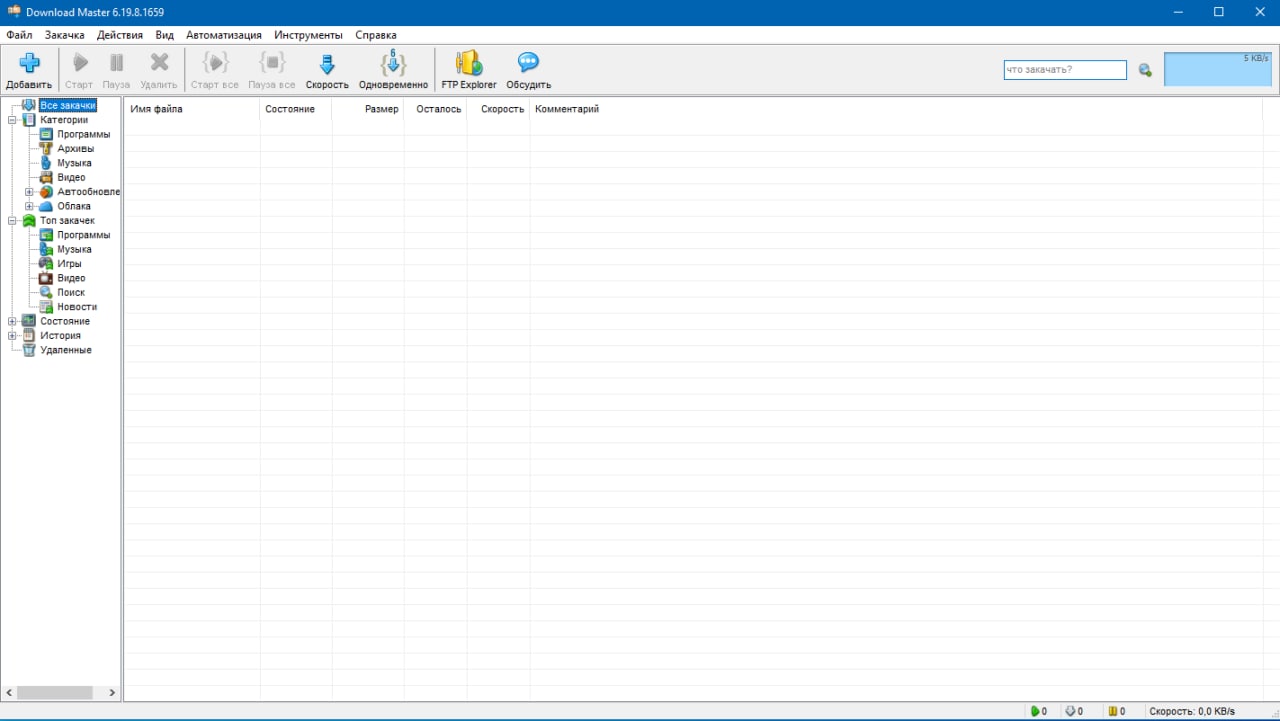
Task: Click the Добавить (Add) download button
Action: pyautogui.click(x=29, y=70)
